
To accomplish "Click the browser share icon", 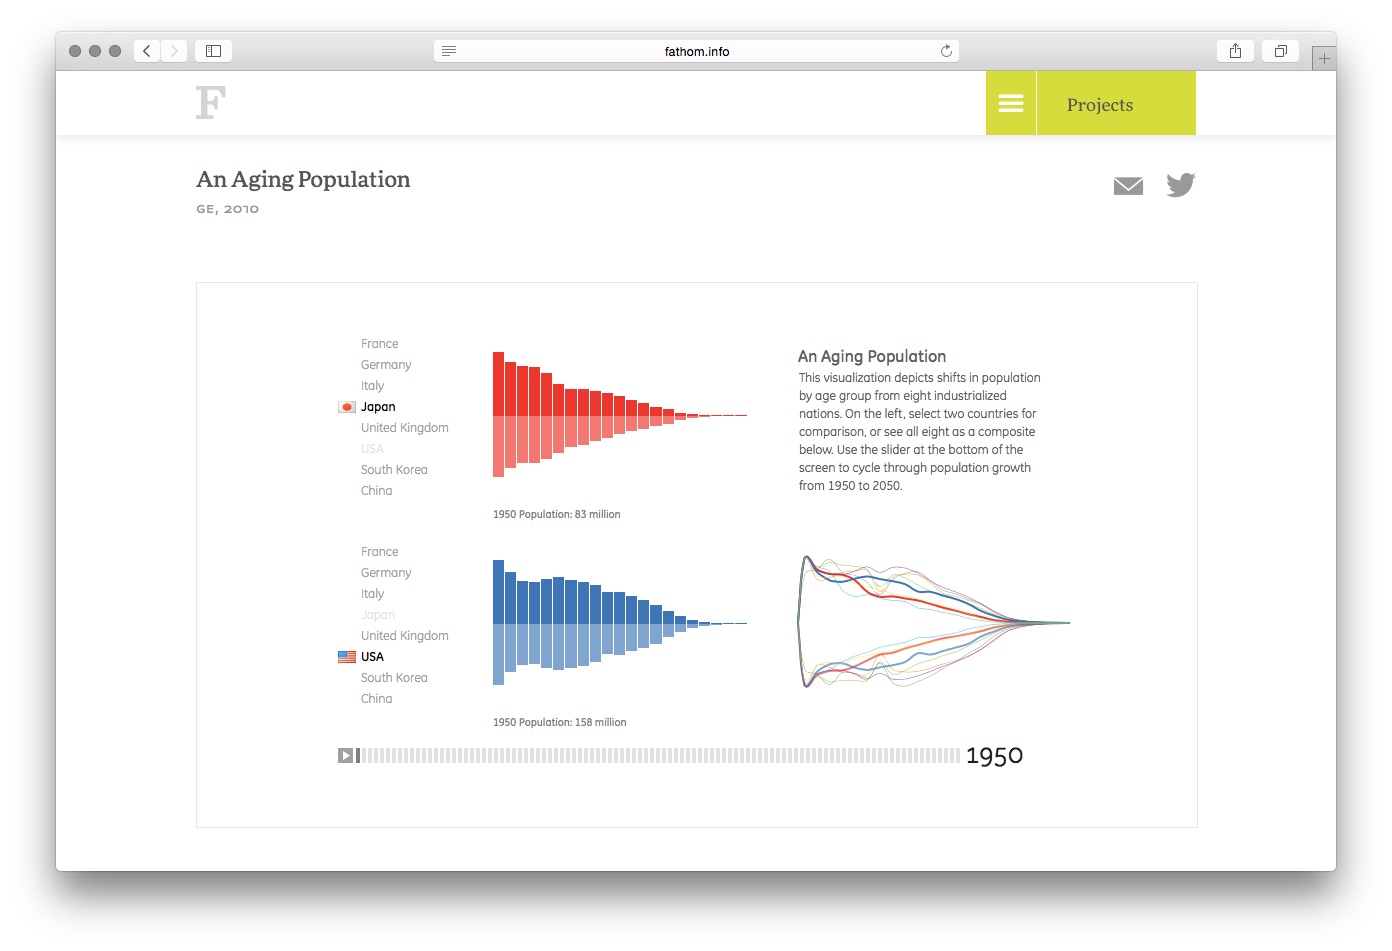I will [x=1235, y=50].
